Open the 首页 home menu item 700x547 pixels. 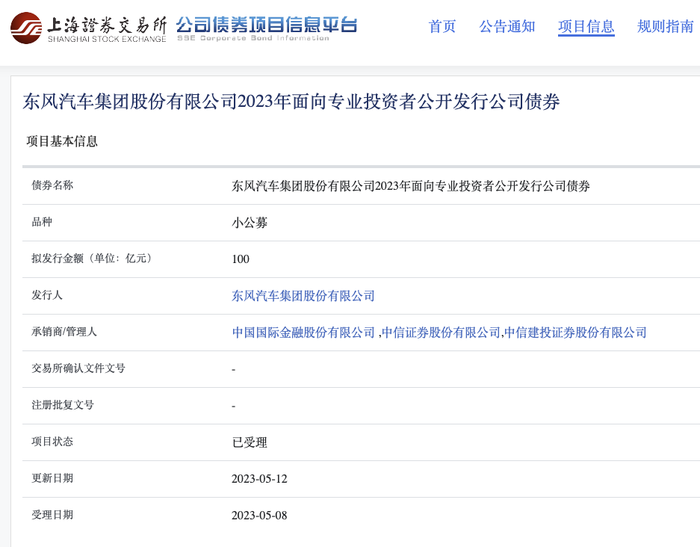click(x=442, y=26)
